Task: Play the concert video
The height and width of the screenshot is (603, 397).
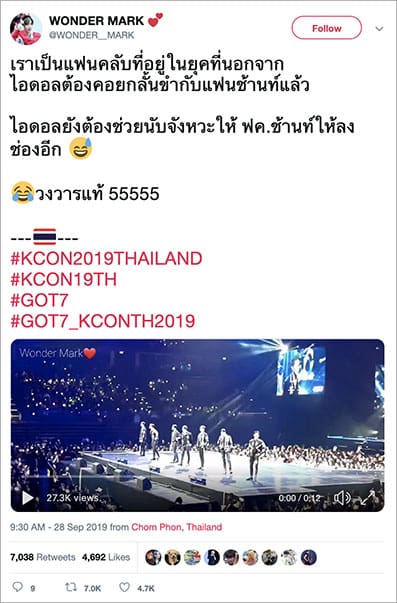Action: 27,498
